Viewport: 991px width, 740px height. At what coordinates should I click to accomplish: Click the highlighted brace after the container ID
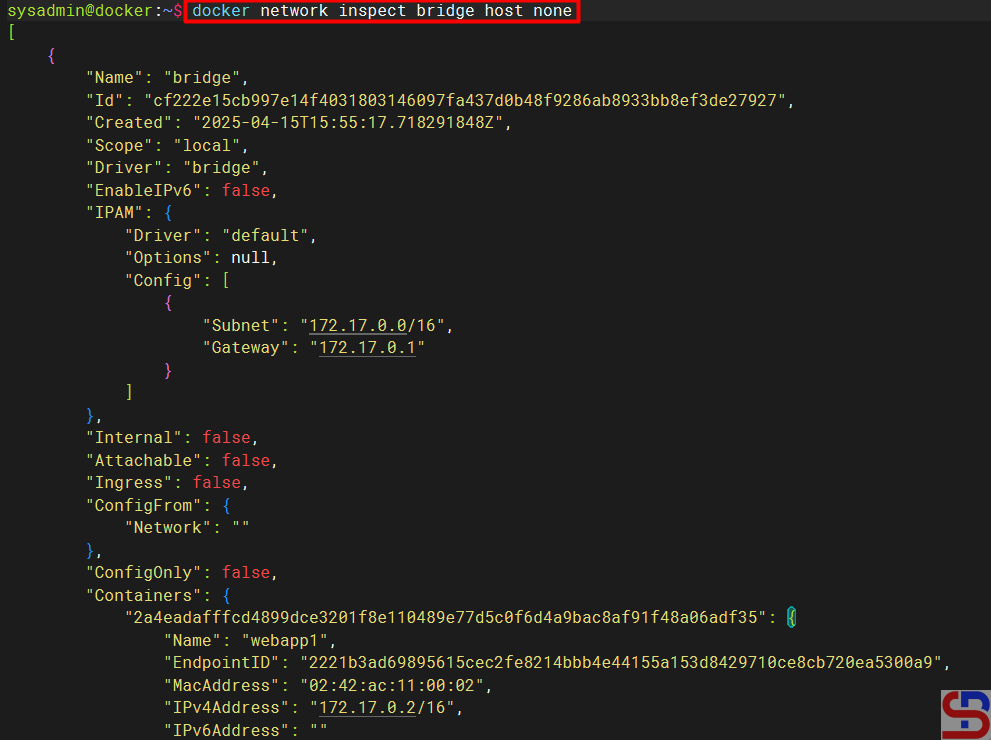[x=791, y=617]
